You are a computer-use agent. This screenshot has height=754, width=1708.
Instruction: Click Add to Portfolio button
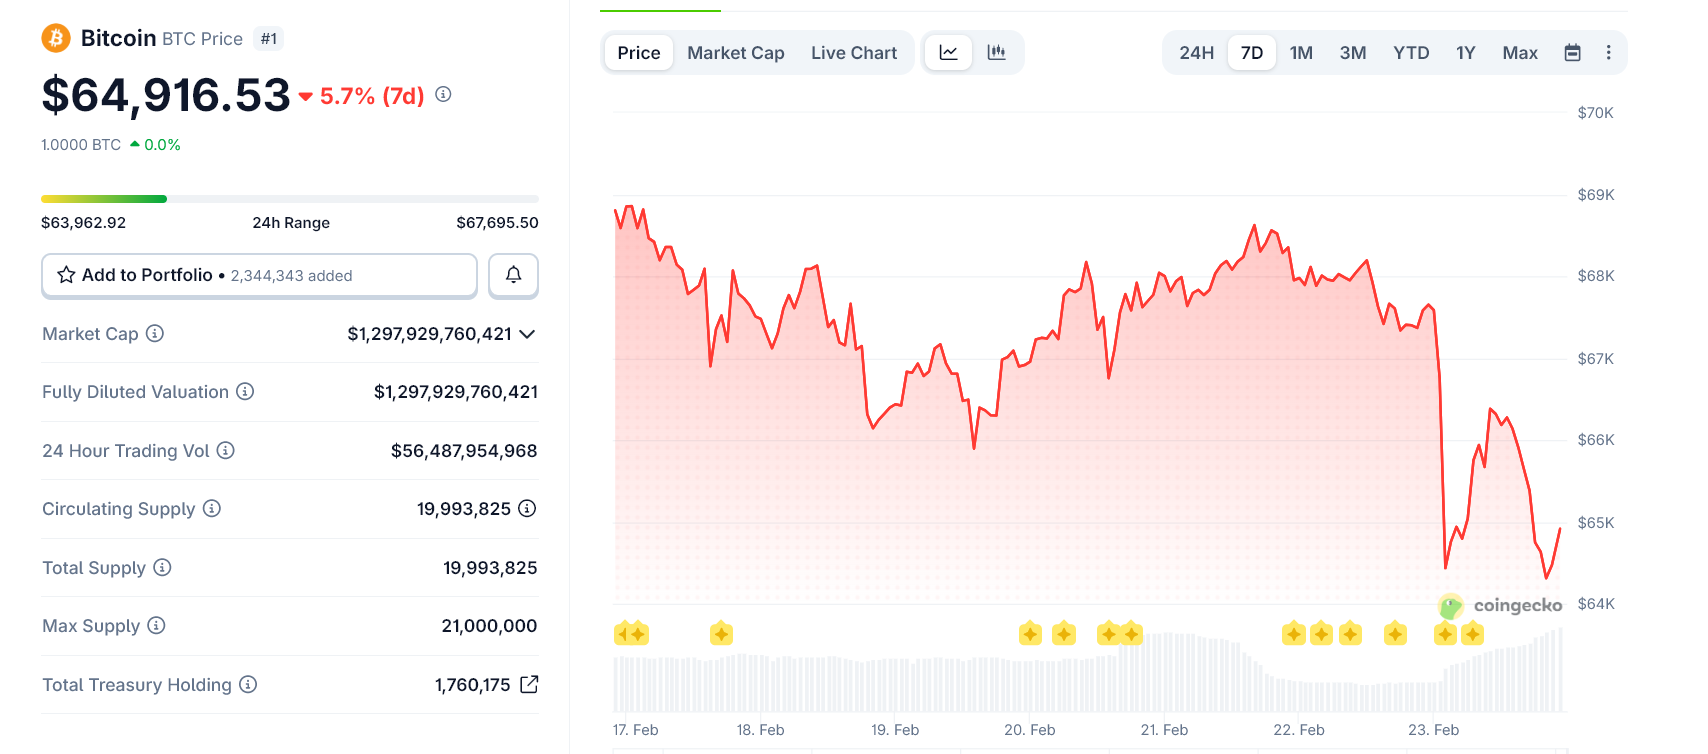(259, 275)
